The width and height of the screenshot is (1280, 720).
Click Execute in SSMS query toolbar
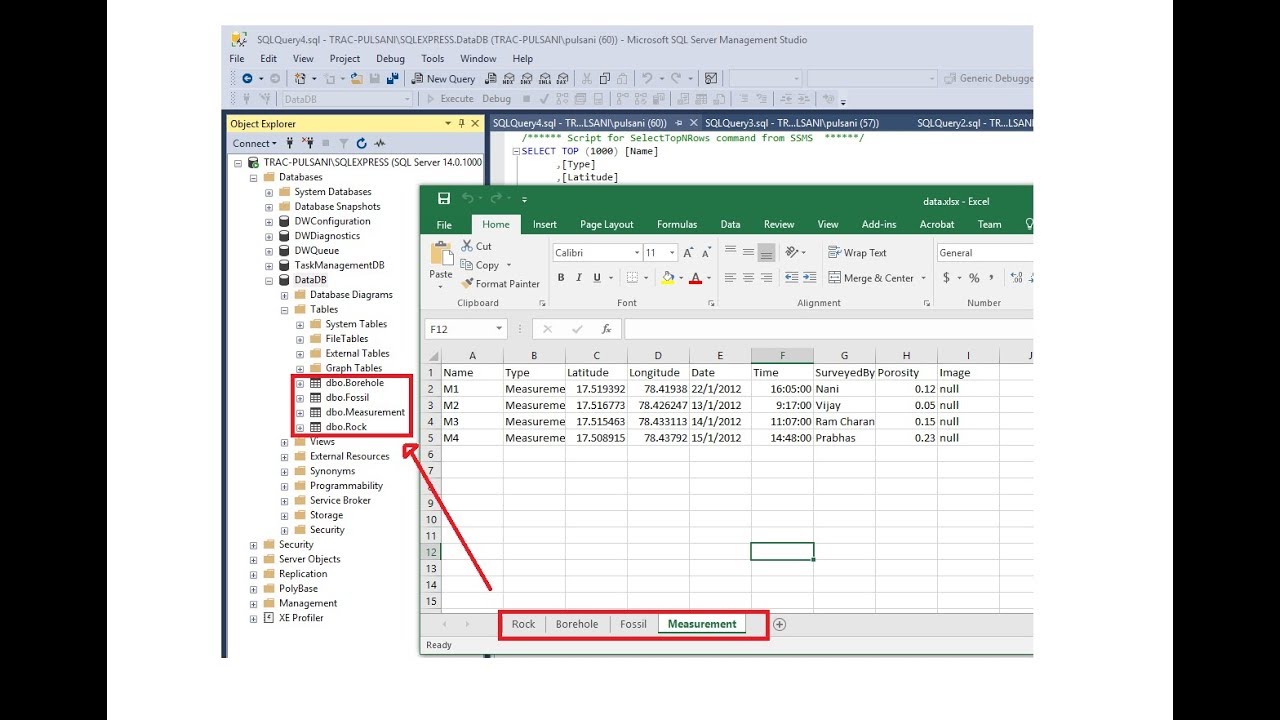(x=450, y=99)
